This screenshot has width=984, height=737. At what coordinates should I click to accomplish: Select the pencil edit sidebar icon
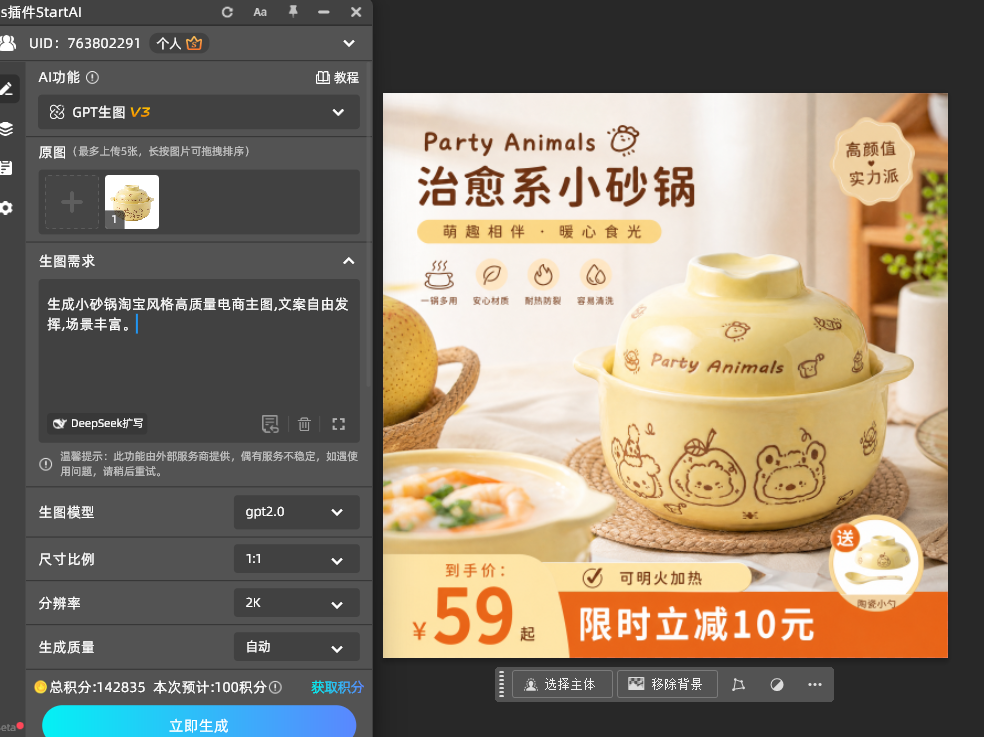click(x=8, y=89)
